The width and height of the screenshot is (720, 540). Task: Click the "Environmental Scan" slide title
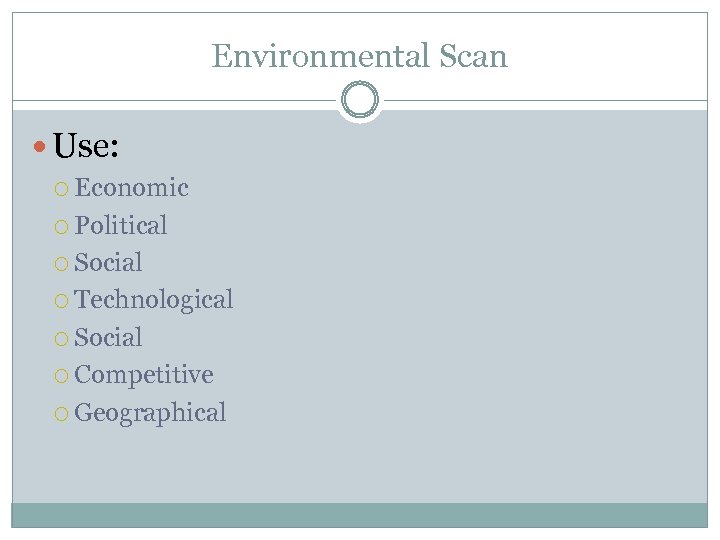tap(359, 56)
